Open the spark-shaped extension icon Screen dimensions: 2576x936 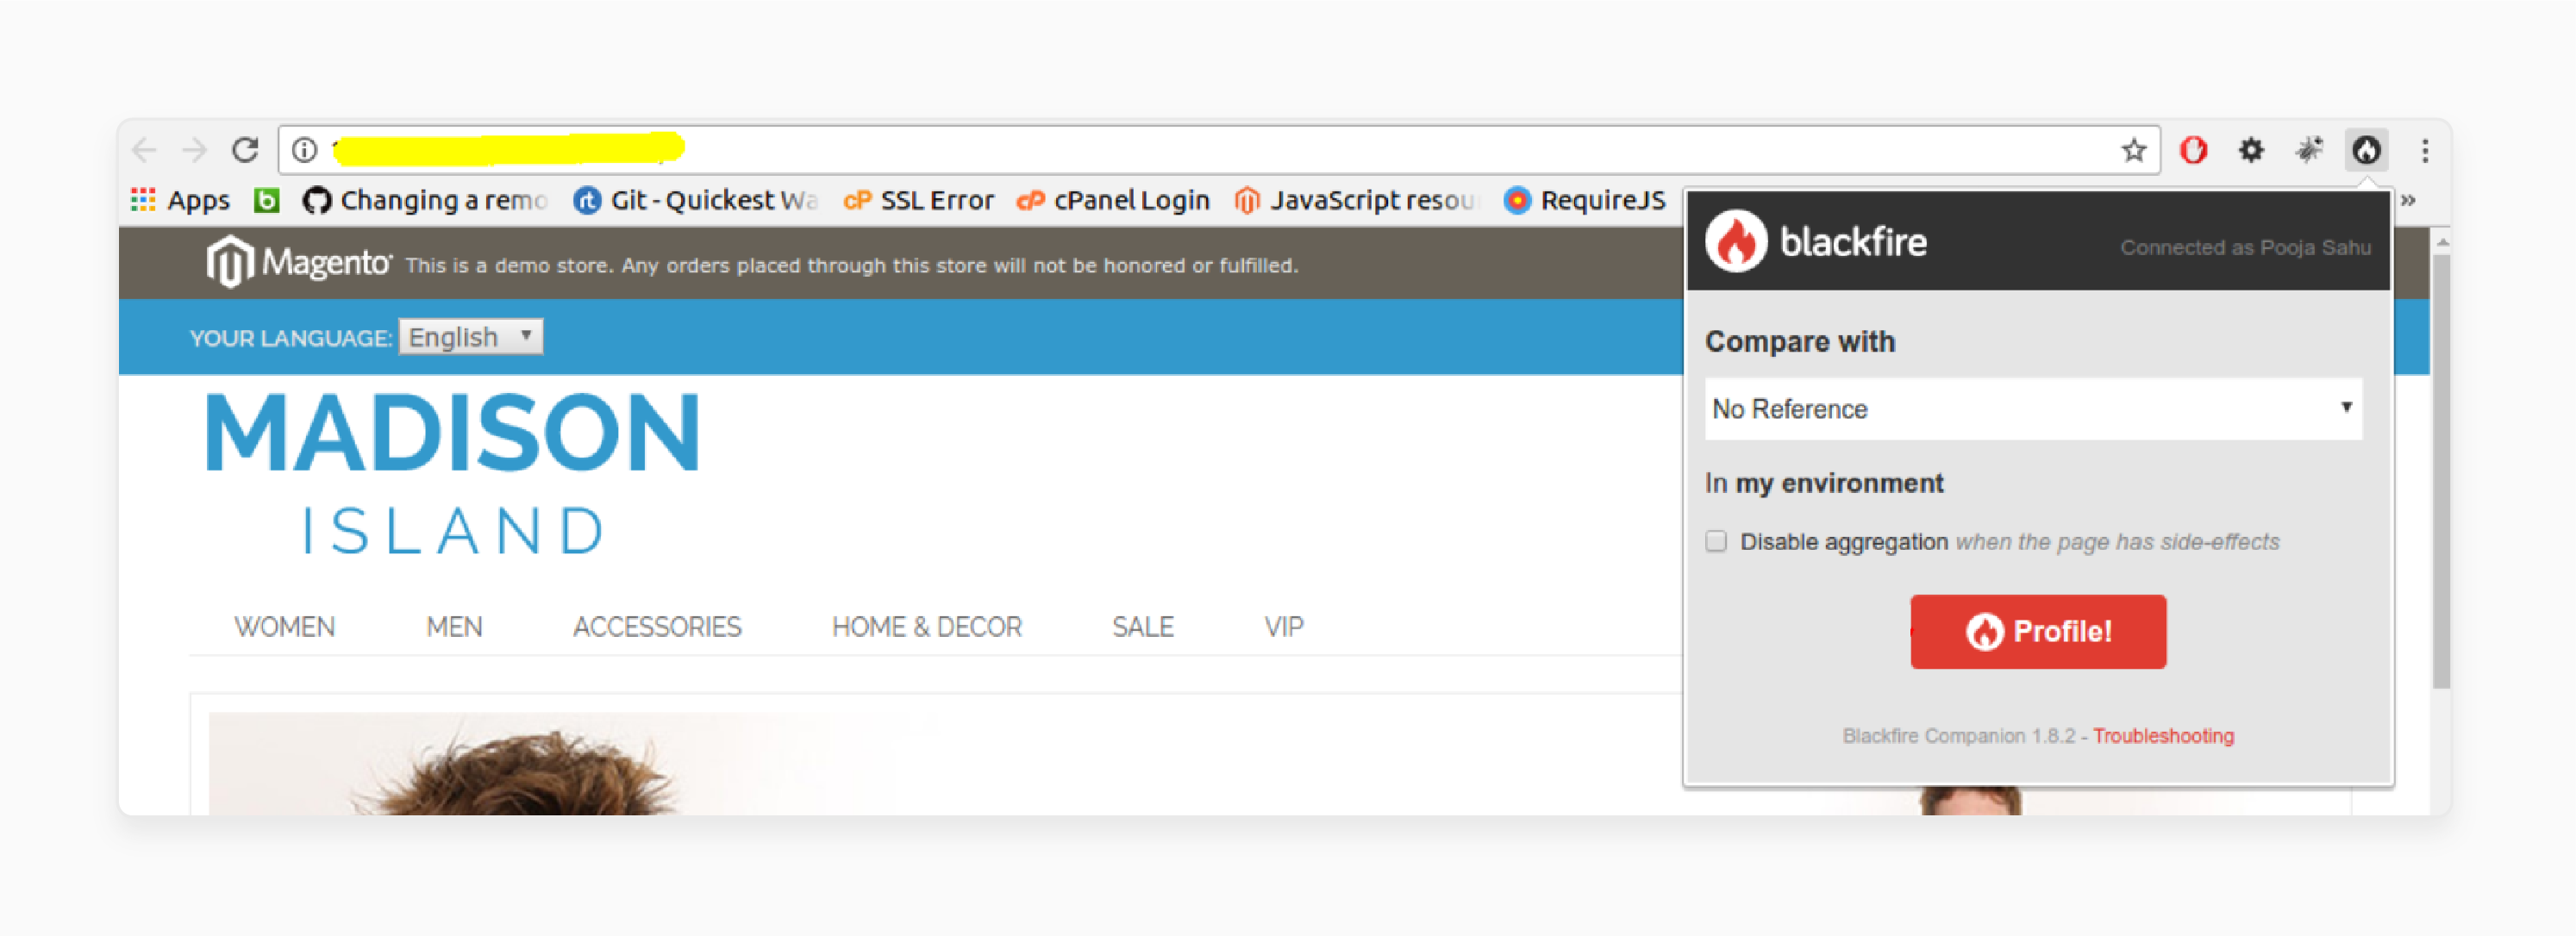tap(2309, 150)
